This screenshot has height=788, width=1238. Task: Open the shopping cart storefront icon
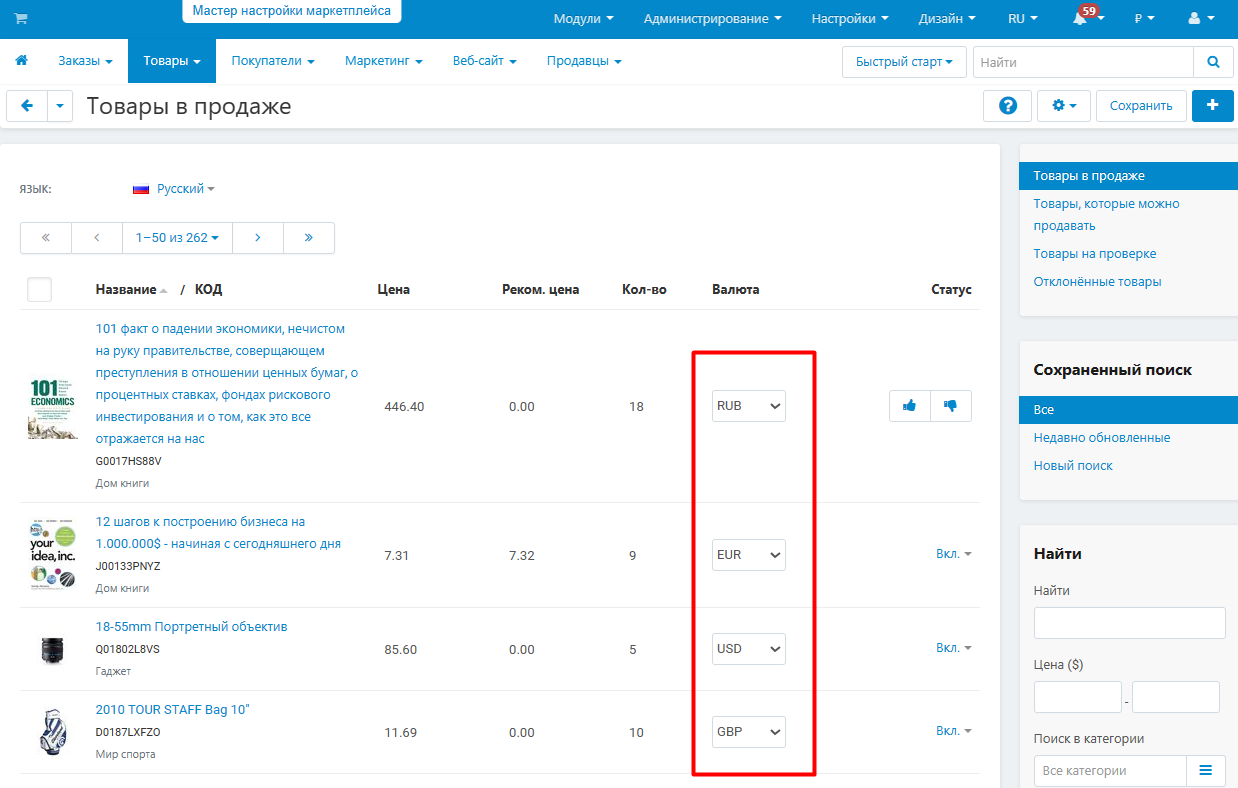coord(21,18)
